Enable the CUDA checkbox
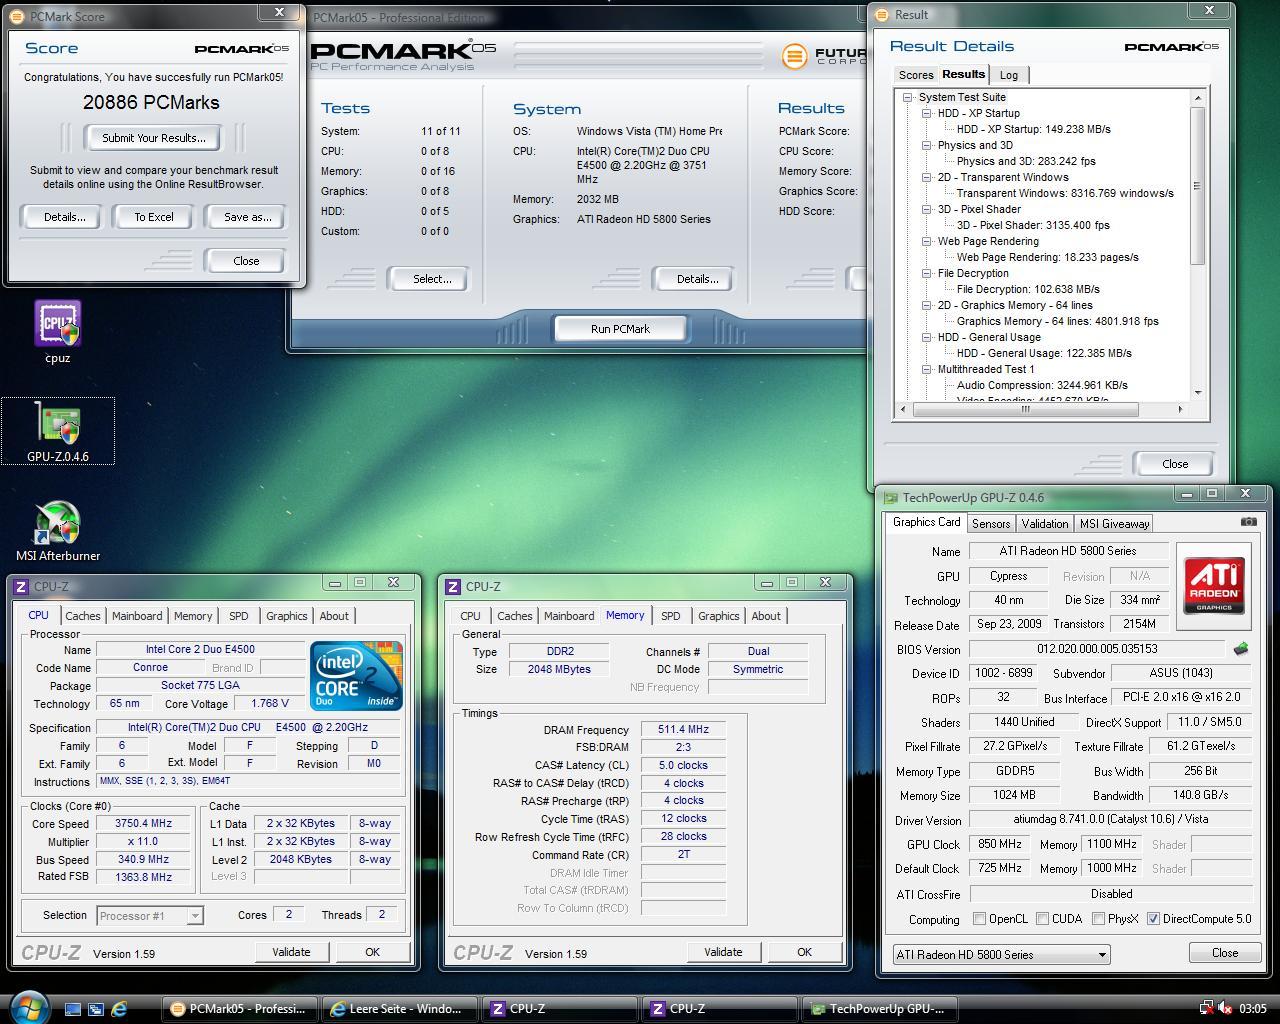 coord(1043,919)
